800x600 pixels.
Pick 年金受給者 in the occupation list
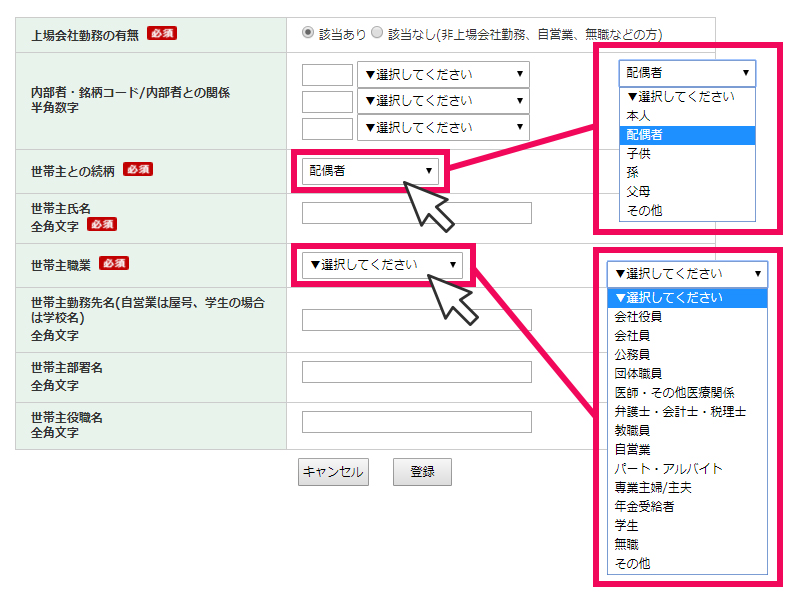(644, 506)
